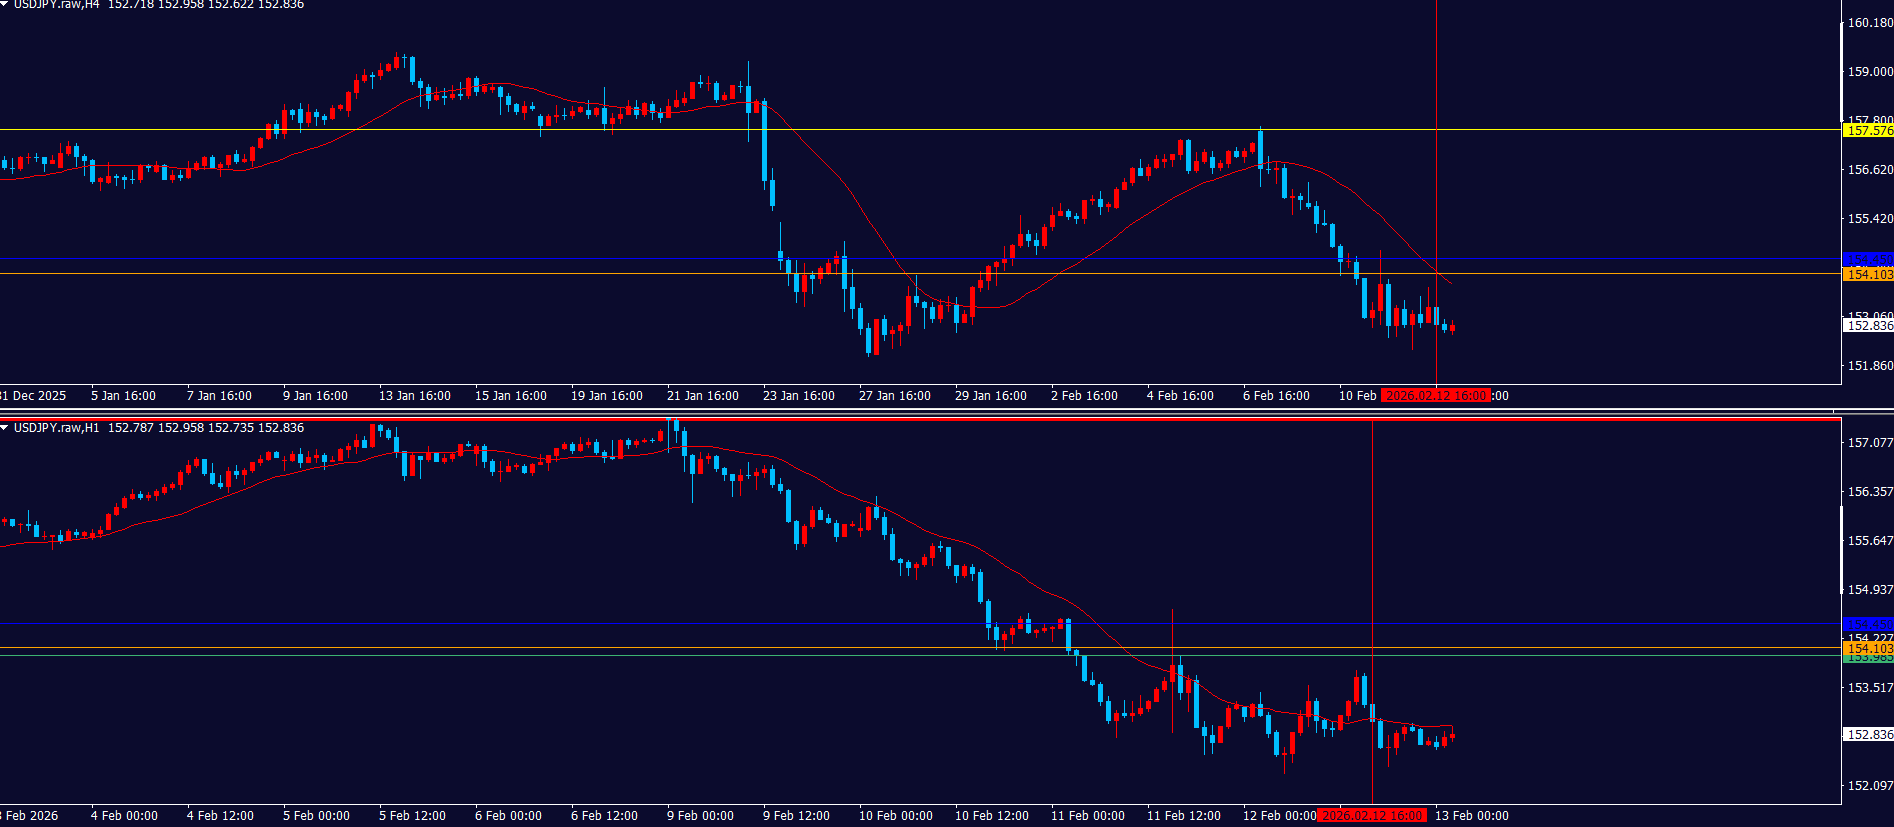The image size is (1894, 827).
Task: Click the USDJPY.raw,H1 chart title text
Action: pos(56,428)
